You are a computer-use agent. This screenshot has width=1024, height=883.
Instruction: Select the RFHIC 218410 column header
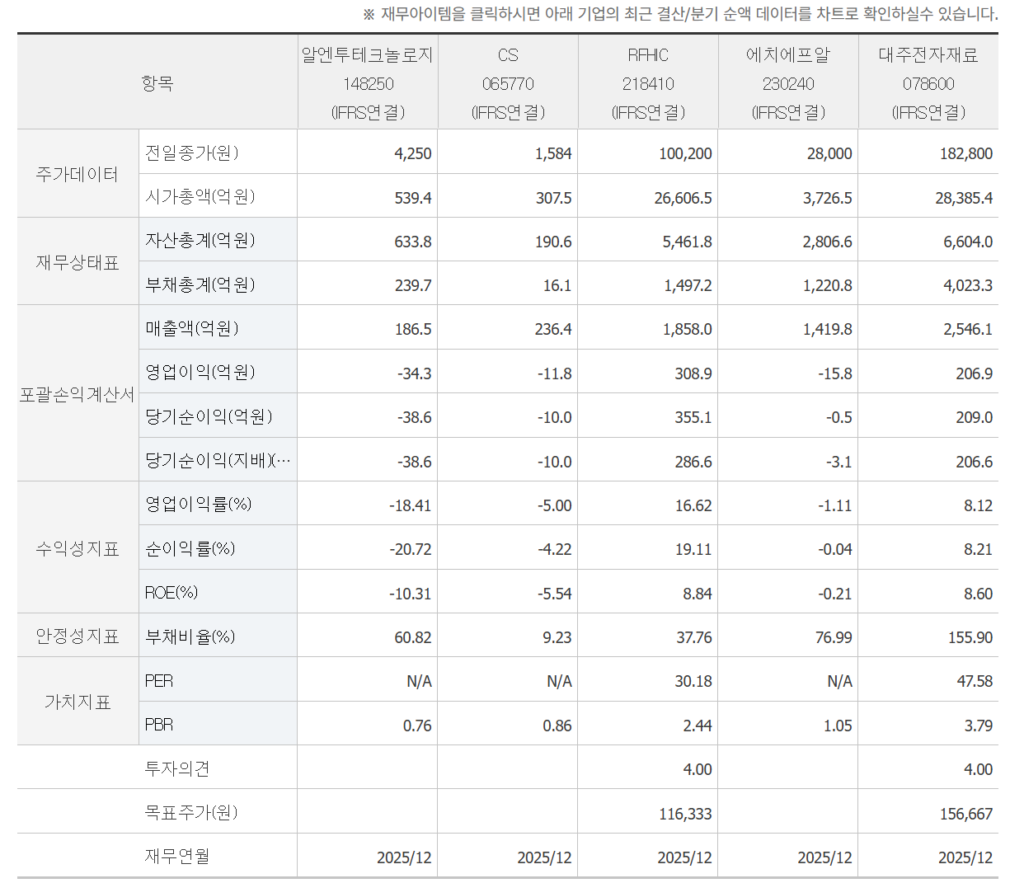point(648,83)
